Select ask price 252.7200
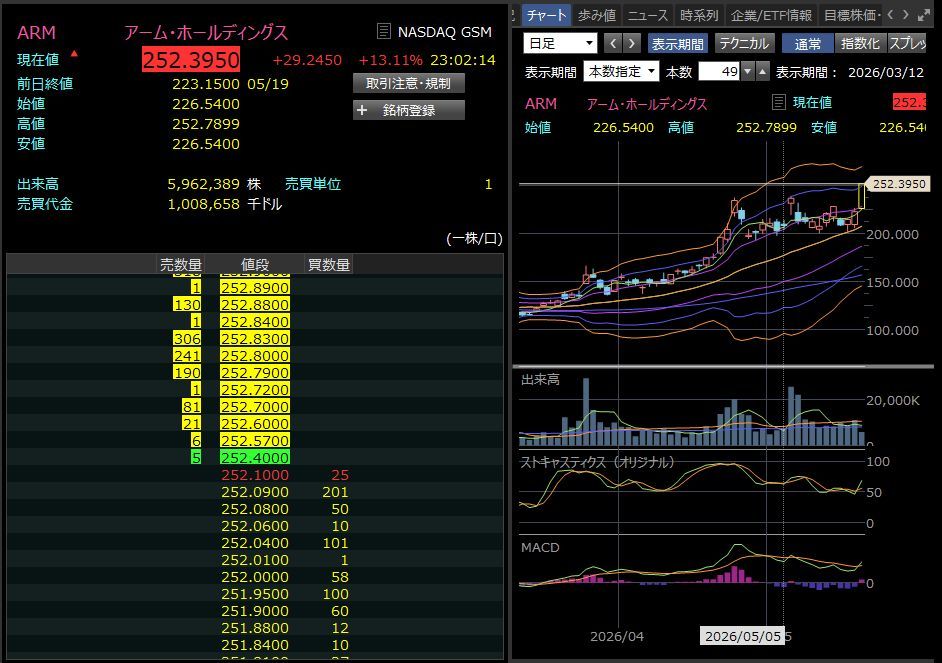This screenshot has width=942, height=663. pyautogui.click(x=255, y=390)
